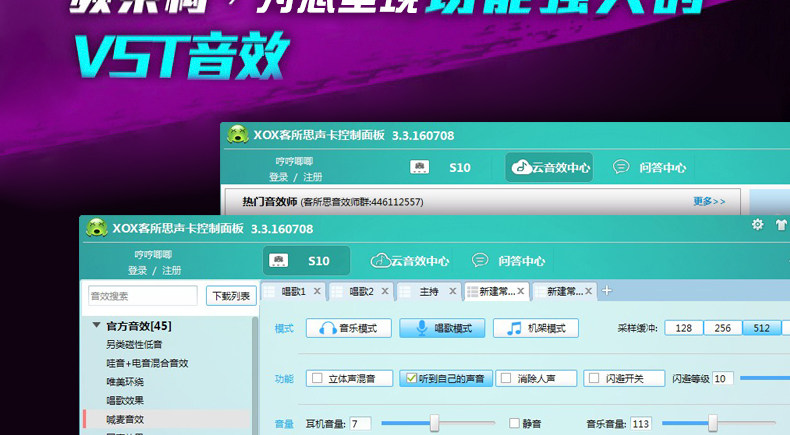This screenshot has height=435, width=790.
Task: Click 登录 link in back window
Action: pos(278,177)
